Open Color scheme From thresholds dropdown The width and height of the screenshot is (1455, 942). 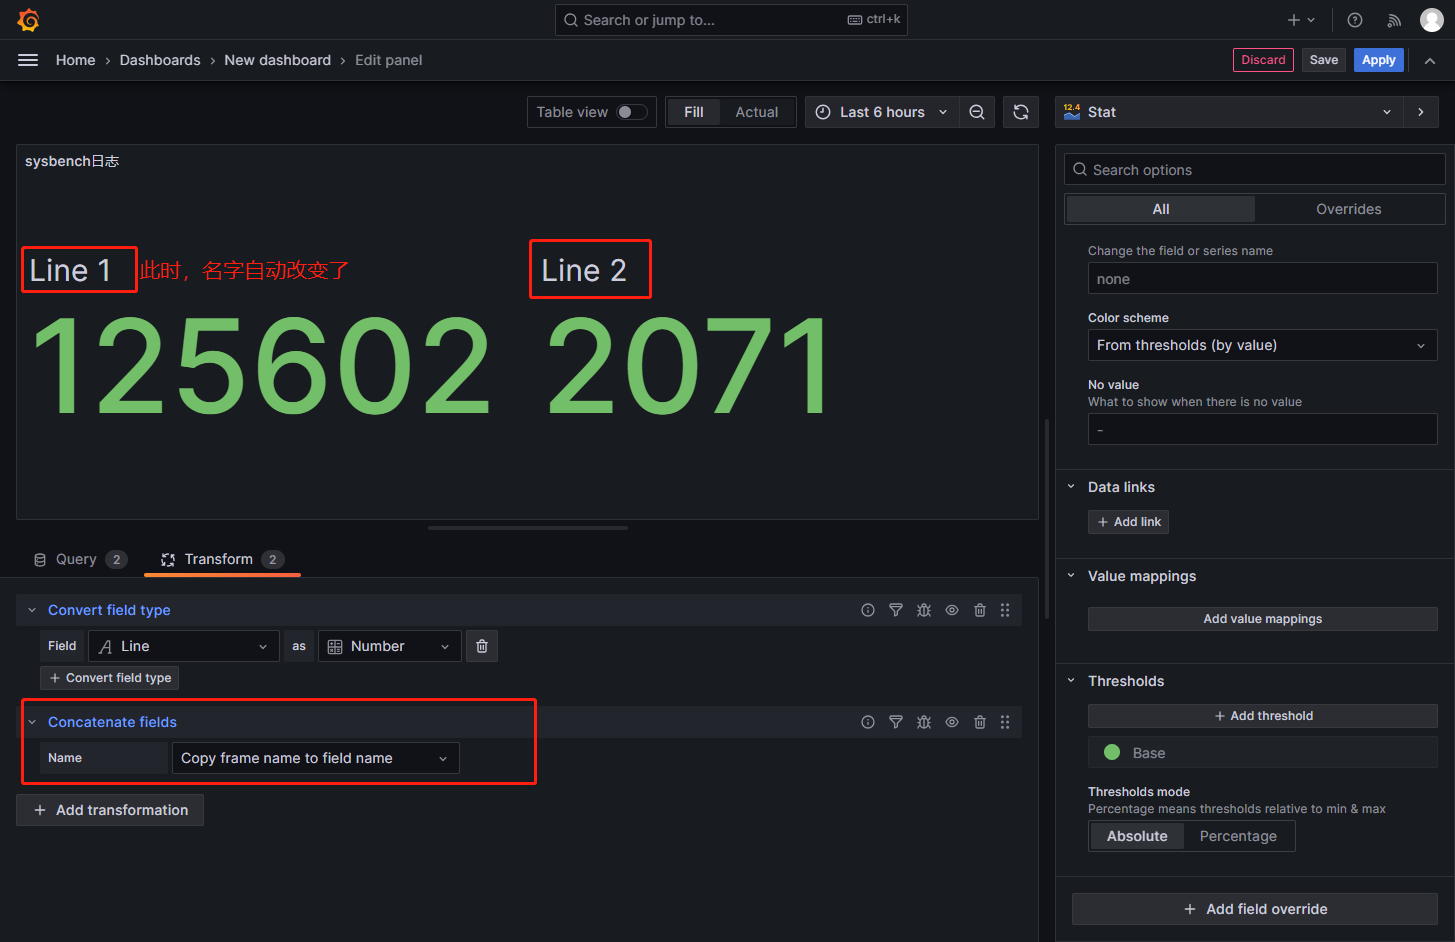pyautogui.click(x=1262, y=345)
